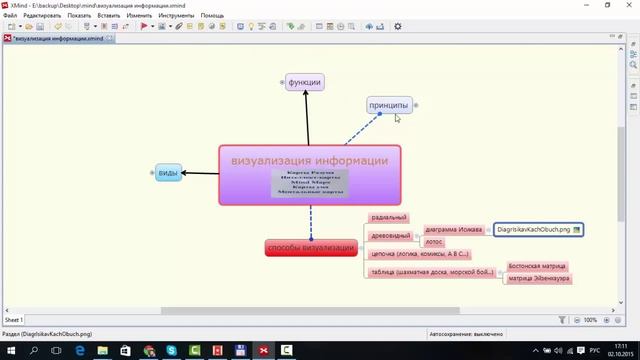This screenshot has width=640, height=360.
Task: Click the green tag label icon
Action: point(290,27)
